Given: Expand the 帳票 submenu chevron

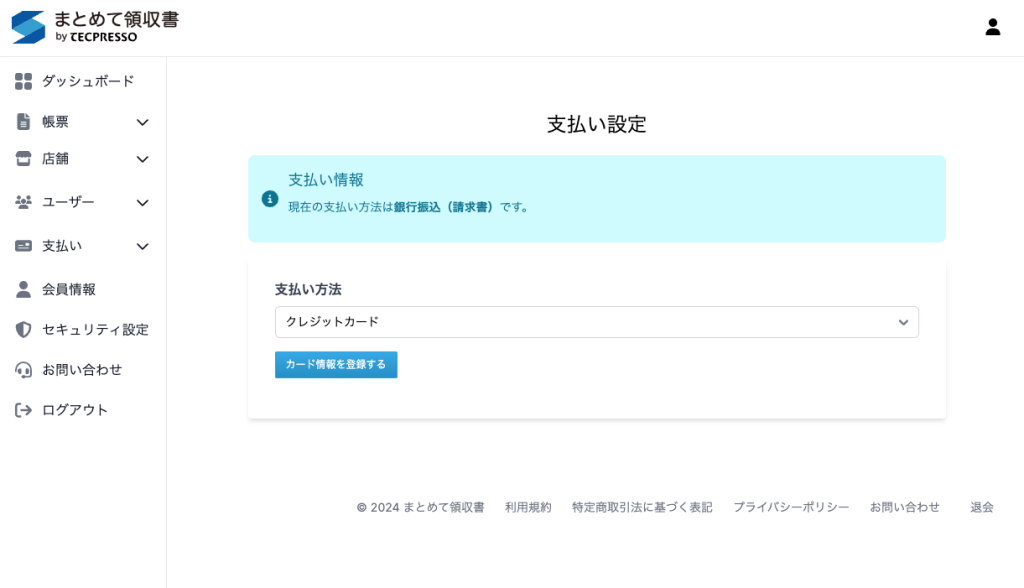Looking at the screenshot, I should tap(142, 122).
